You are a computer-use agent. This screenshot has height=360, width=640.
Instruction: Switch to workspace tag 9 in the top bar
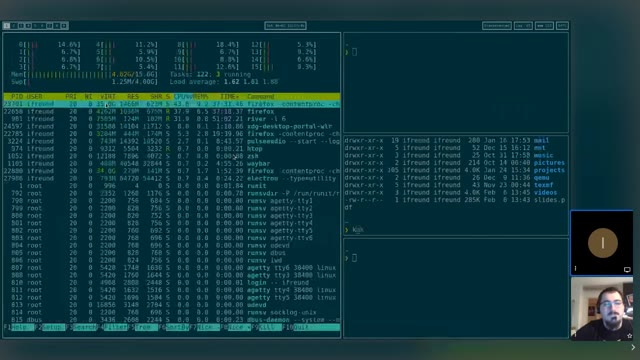coord(64,26)
